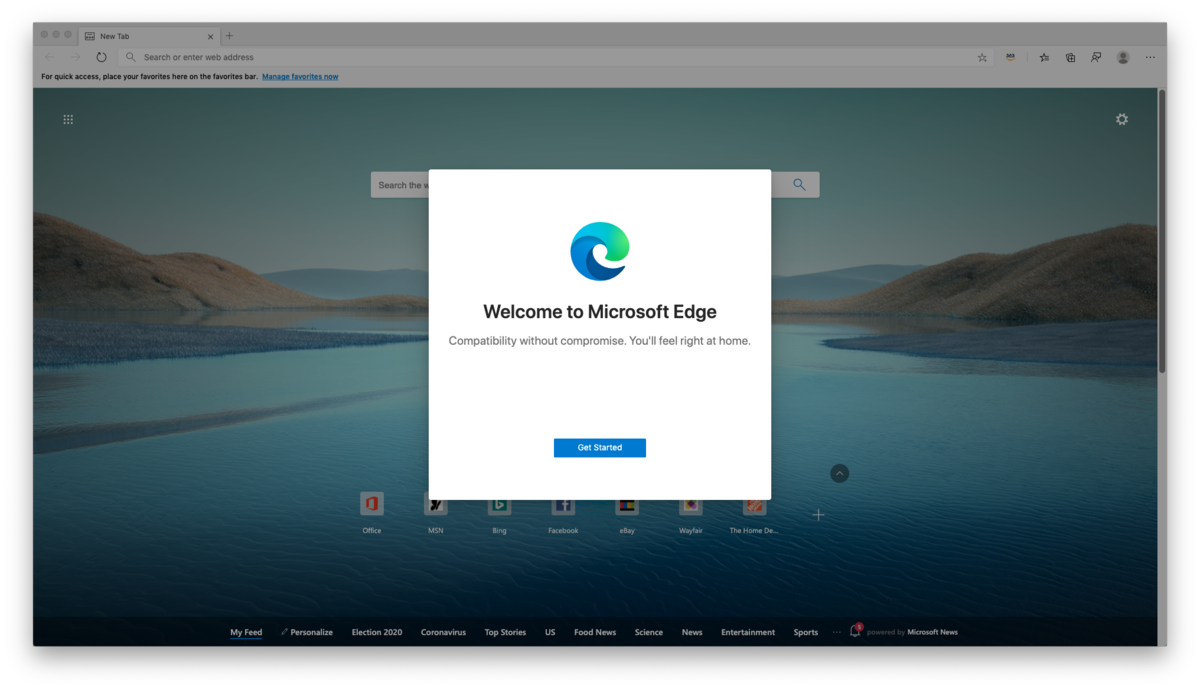Switch to Sports tab
The width and height of the screenshot is (1200, 690).
click(806, 632)
